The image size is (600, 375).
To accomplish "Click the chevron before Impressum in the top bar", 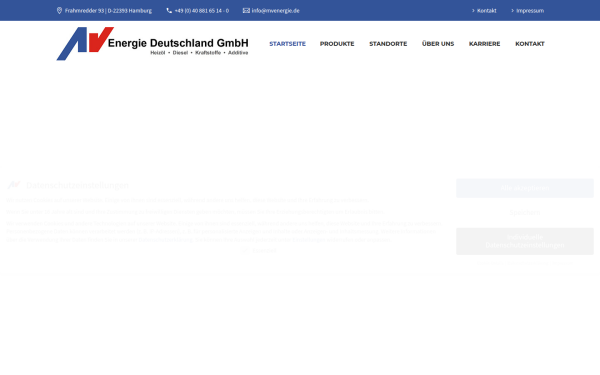I will pyautogui.click(x=512, y=11).
